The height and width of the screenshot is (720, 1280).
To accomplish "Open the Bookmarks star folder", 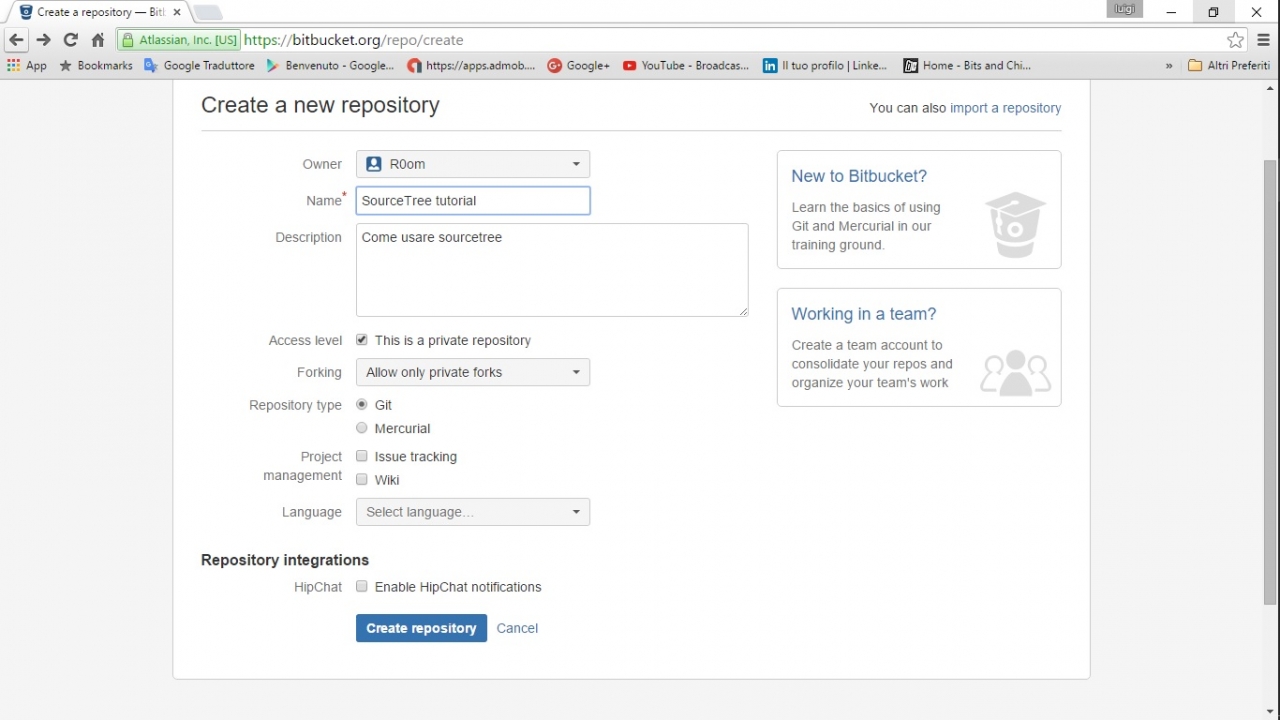I will [x=96, y=65].
